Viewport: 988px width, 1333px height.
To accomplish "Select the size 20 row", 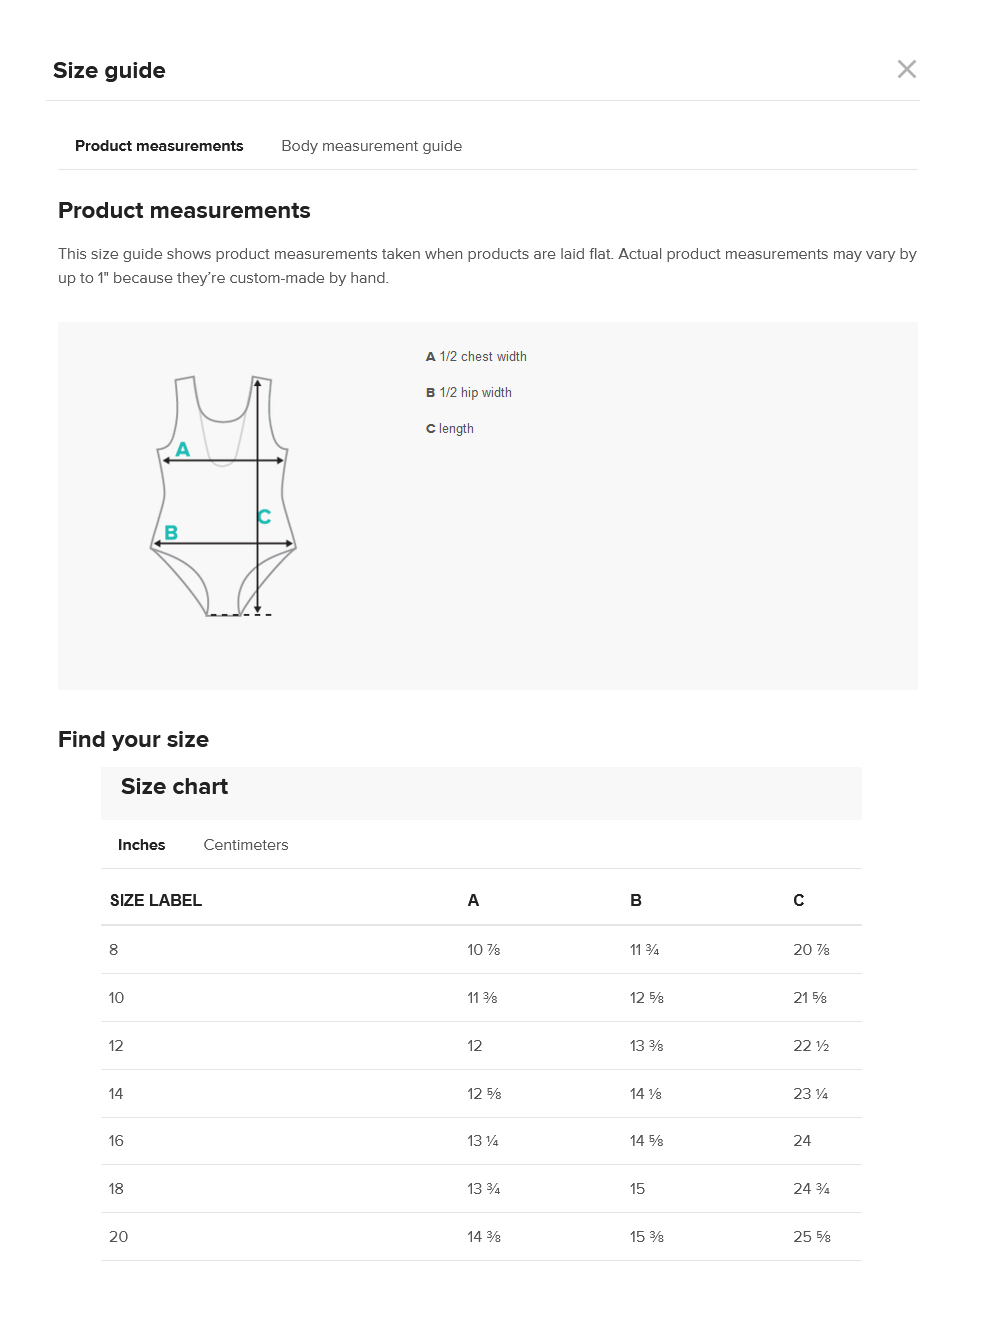I will [481, 1237].
